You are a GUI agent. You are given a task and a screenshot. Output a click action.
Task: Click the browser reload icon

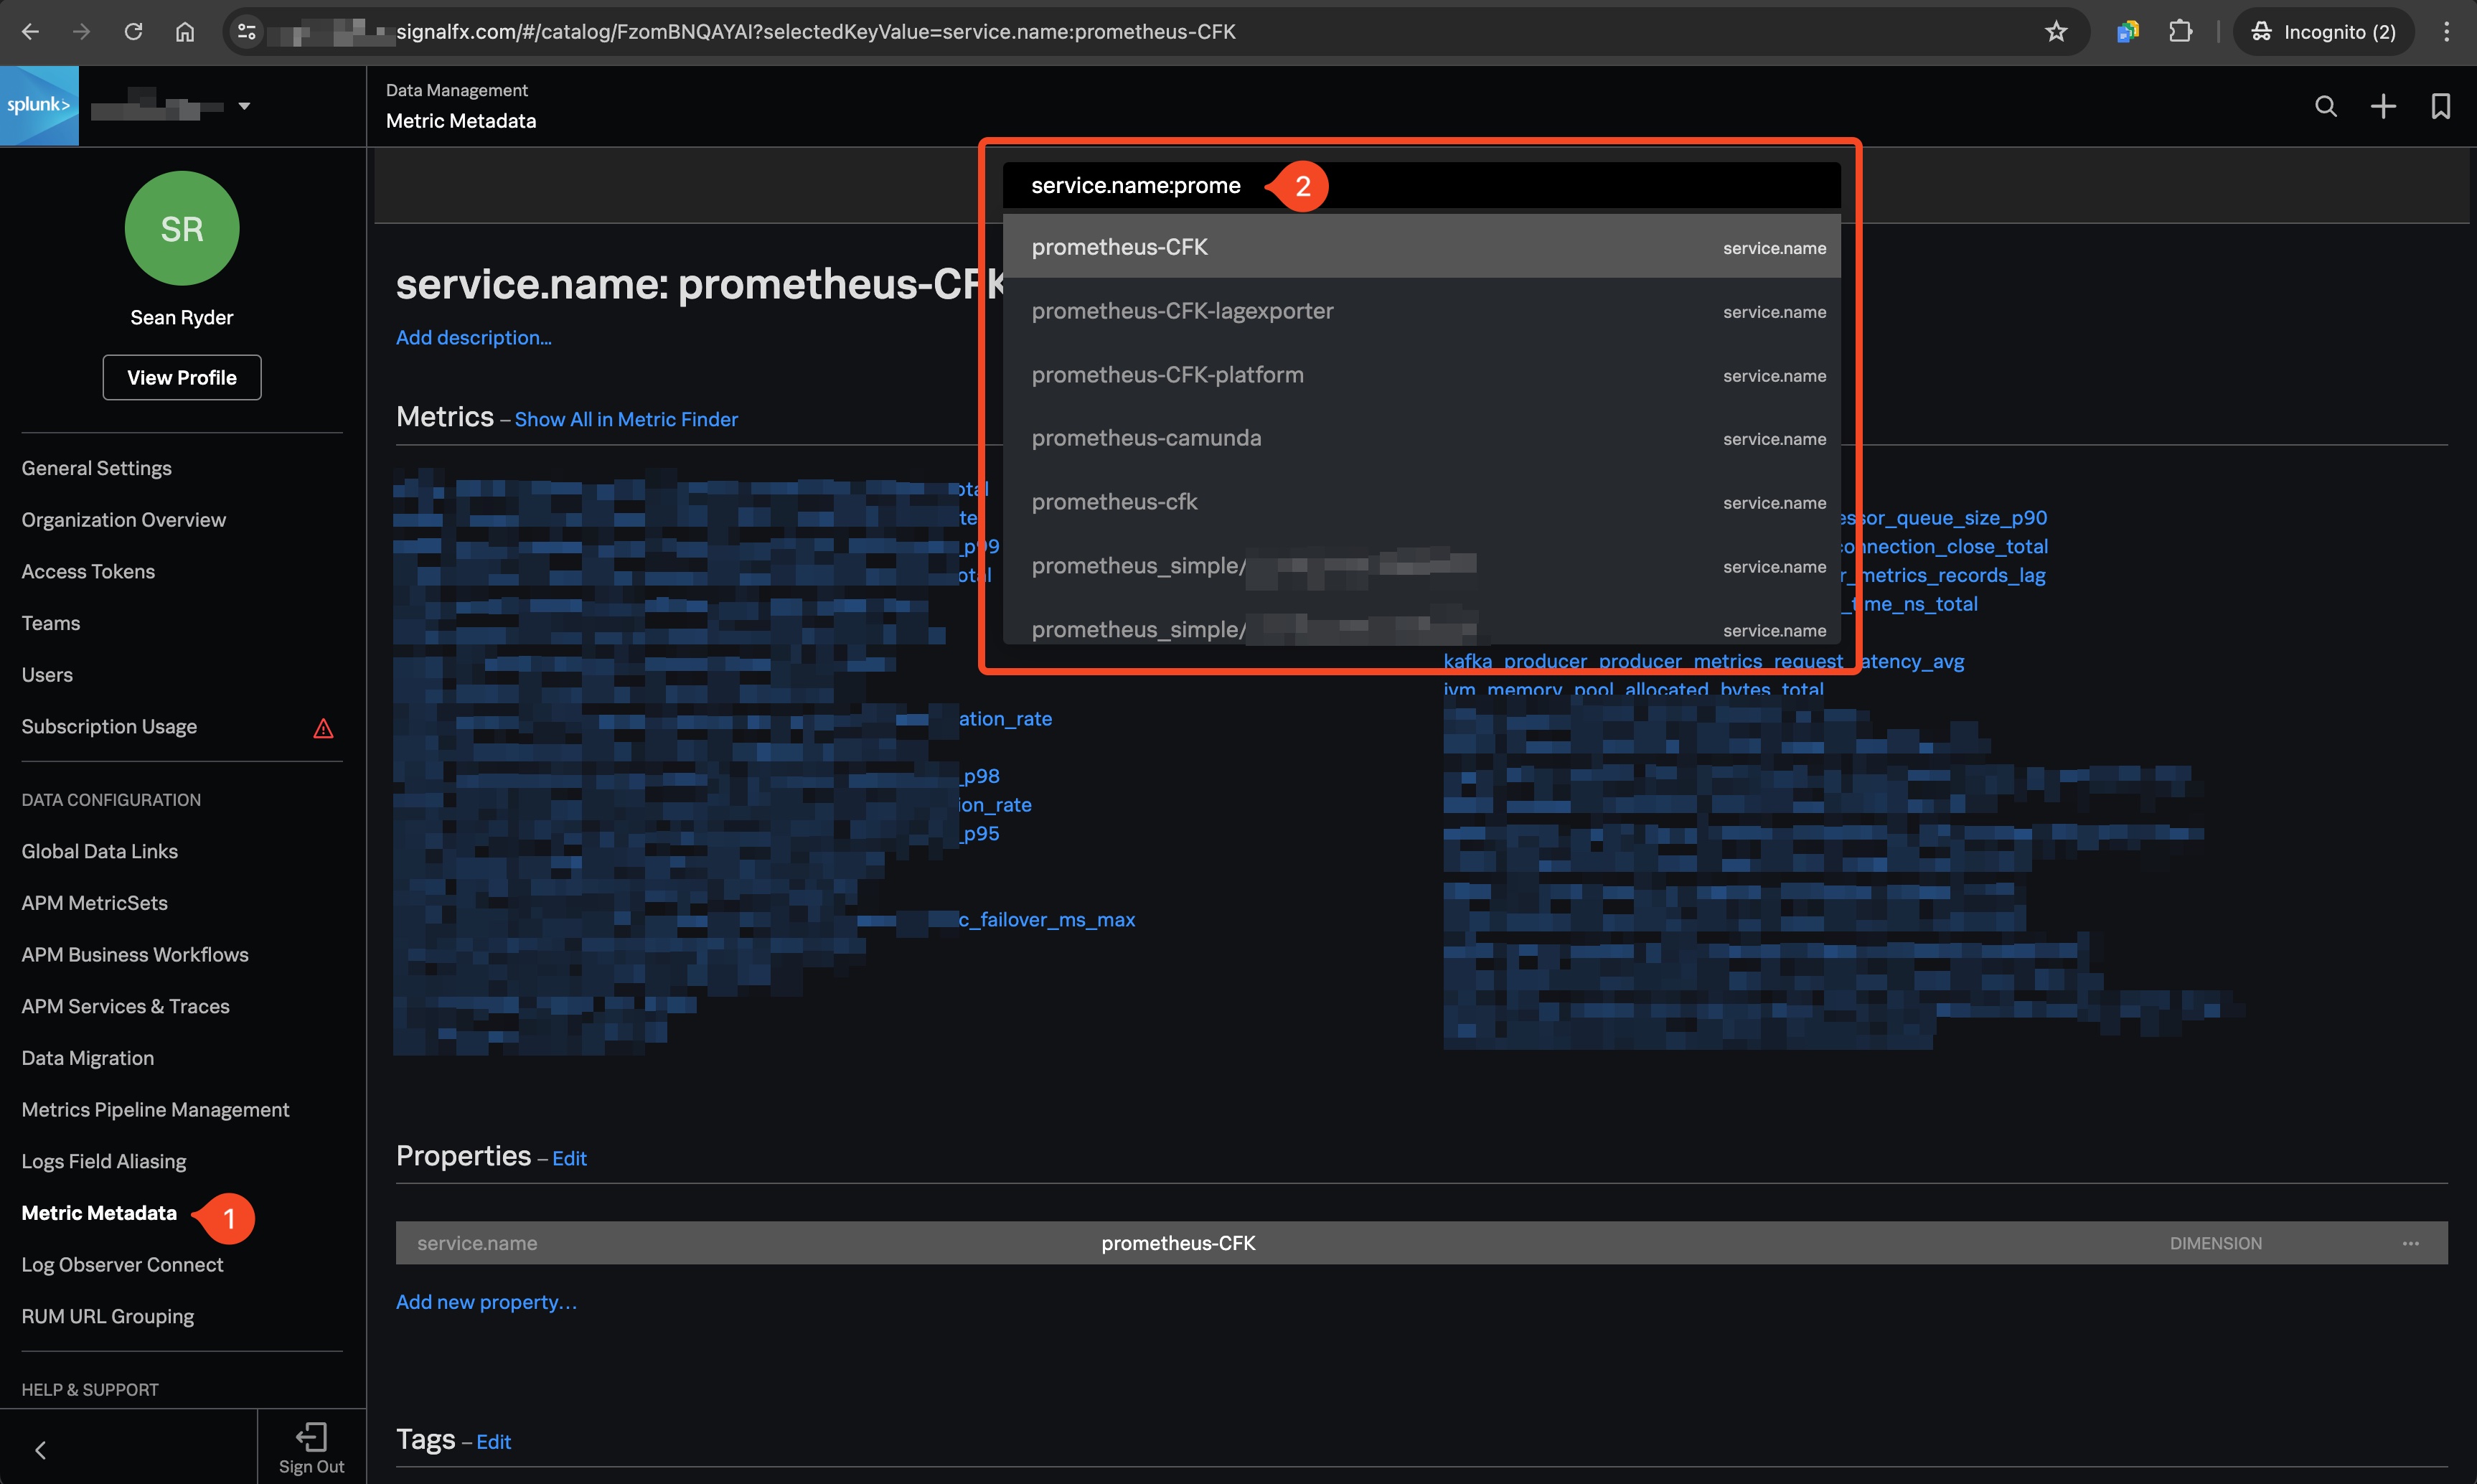(133, 31)
